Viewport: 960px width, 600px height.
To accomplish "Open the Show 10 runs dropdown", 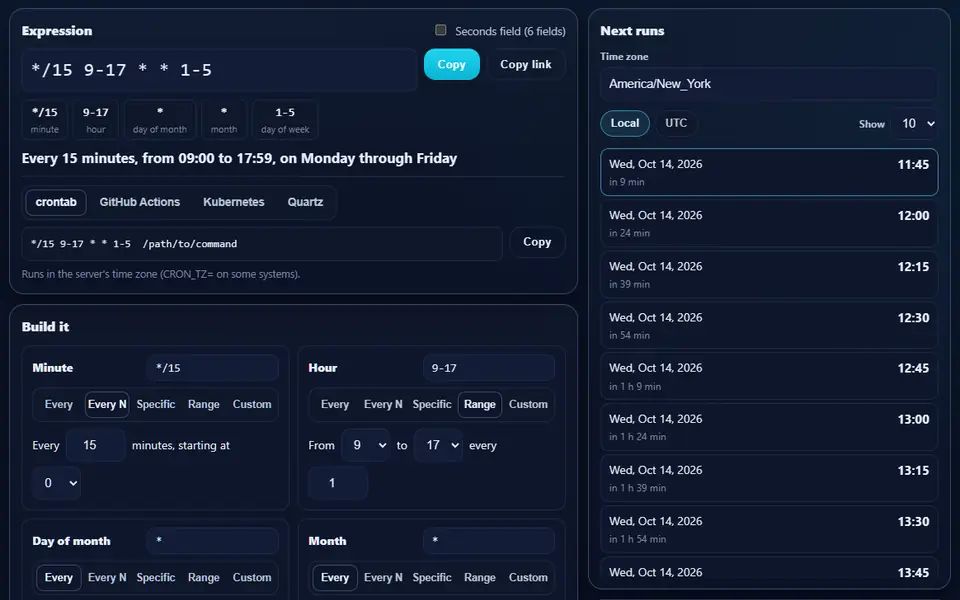I will 916,124.
